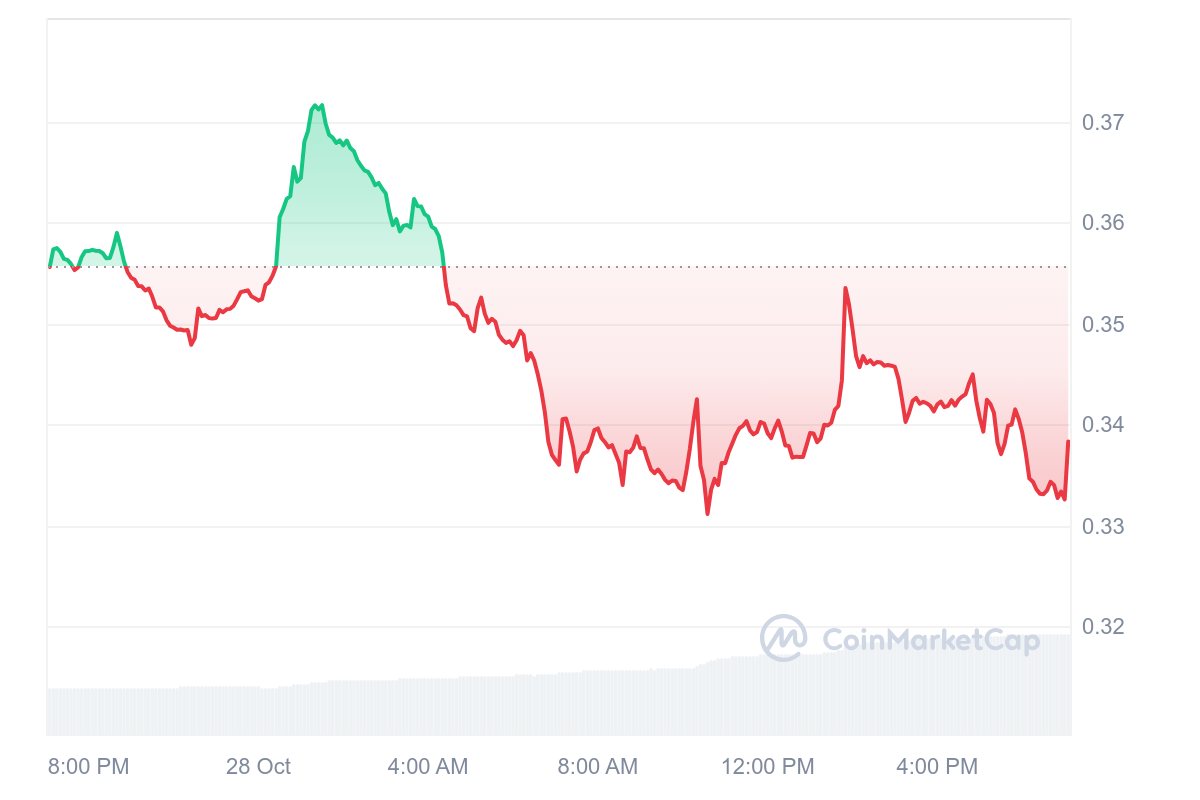
Task: Click the 0.37 price axis label
Action: [1103, 123]
